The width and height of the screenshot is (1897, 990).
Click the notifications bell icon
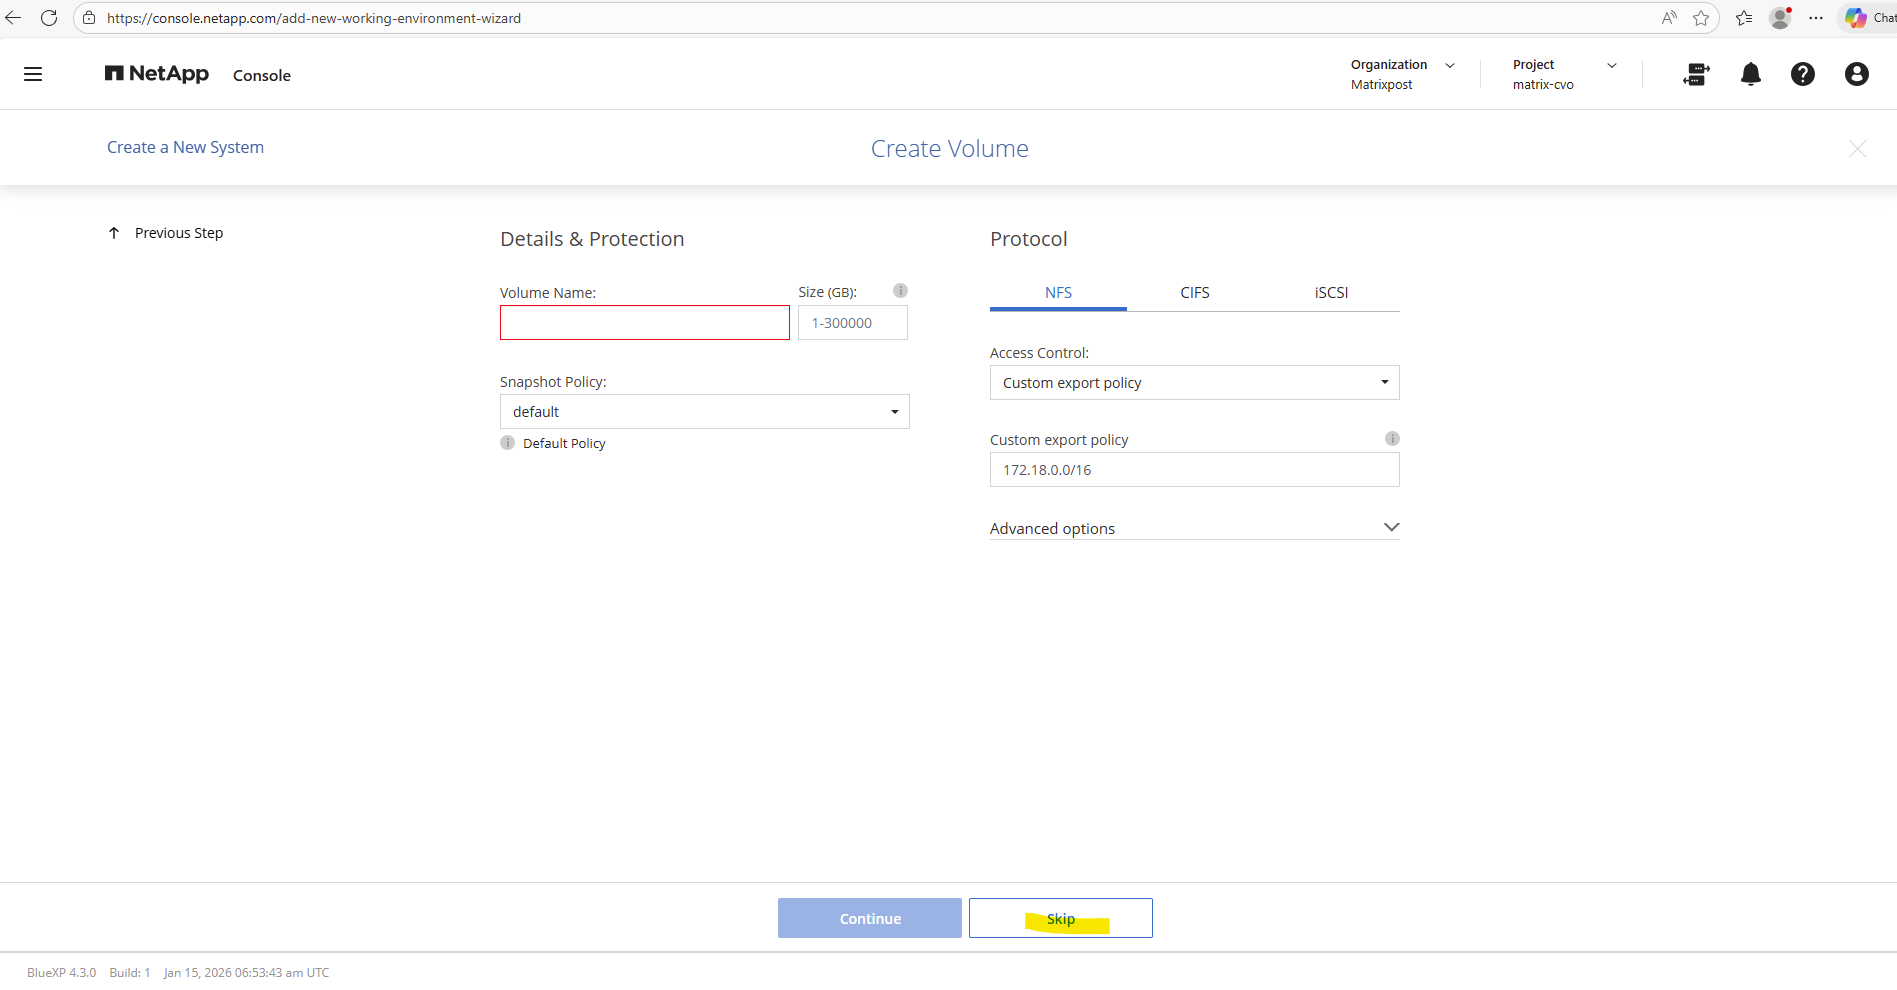1750,74
